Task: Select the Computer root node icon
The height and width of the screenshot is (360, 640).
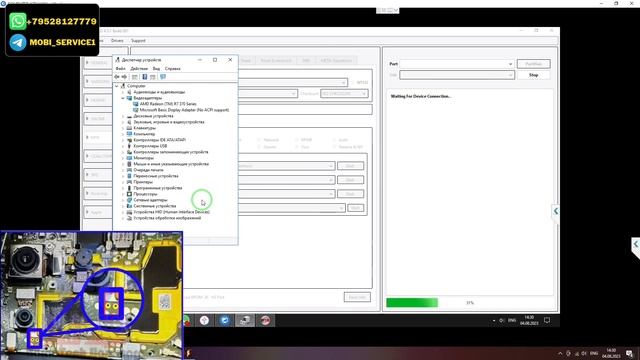Action: (123, 86)
